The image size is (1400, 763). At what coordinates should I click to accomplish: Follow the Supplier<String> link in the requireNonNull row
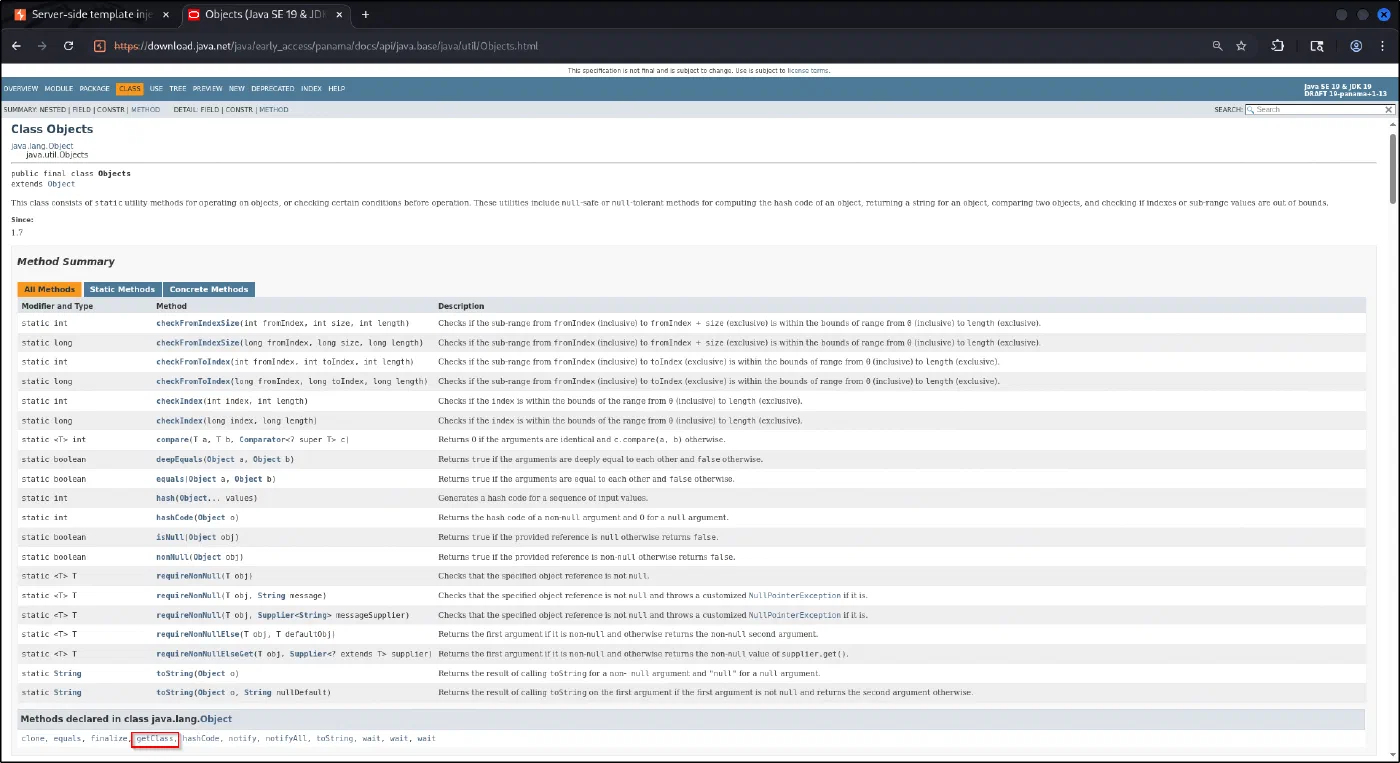click(x=296, y=615)
